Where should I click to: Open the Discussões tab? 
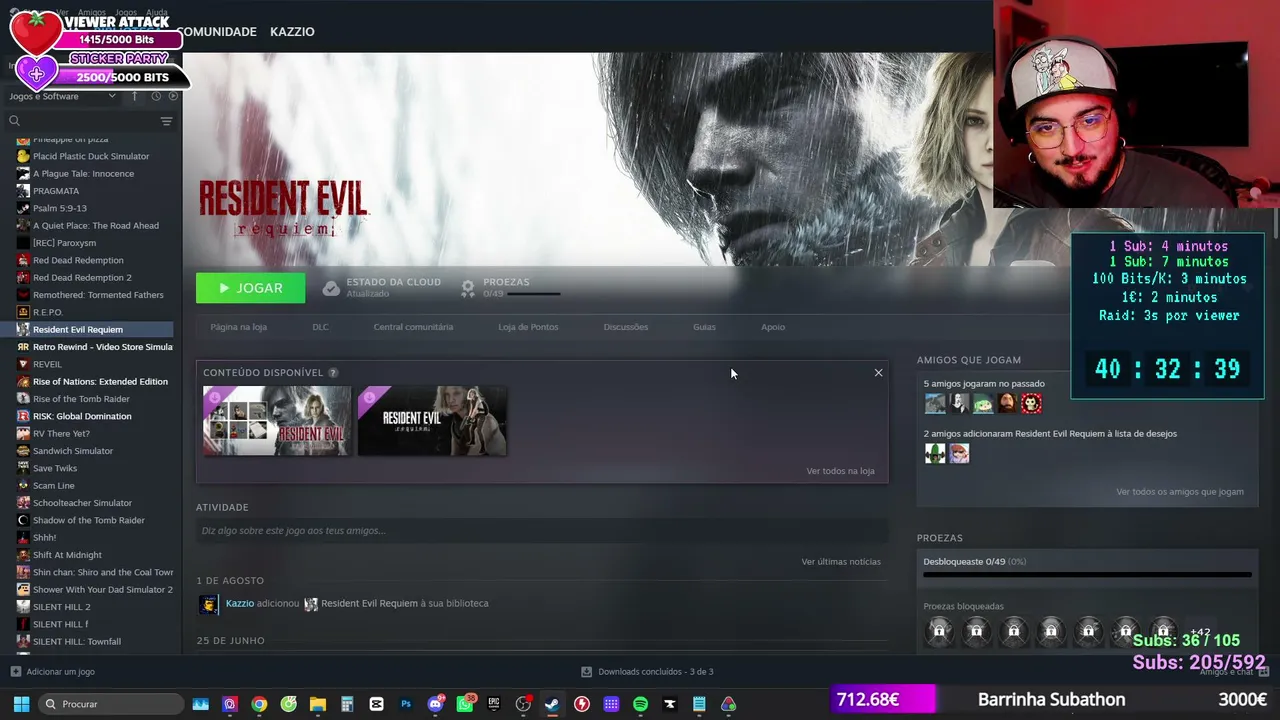click(626, 327)
